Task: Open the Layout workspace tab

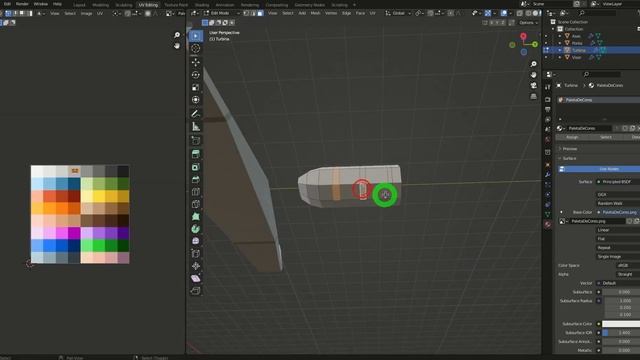Action: click(79, 5)
